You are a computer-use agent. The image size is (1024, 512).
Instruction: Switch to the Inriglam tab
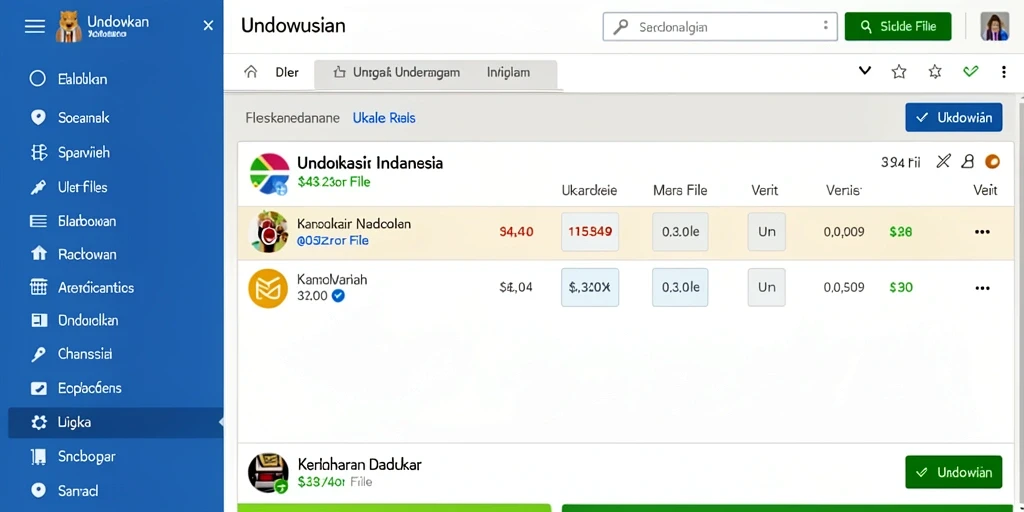click(508, 72)
